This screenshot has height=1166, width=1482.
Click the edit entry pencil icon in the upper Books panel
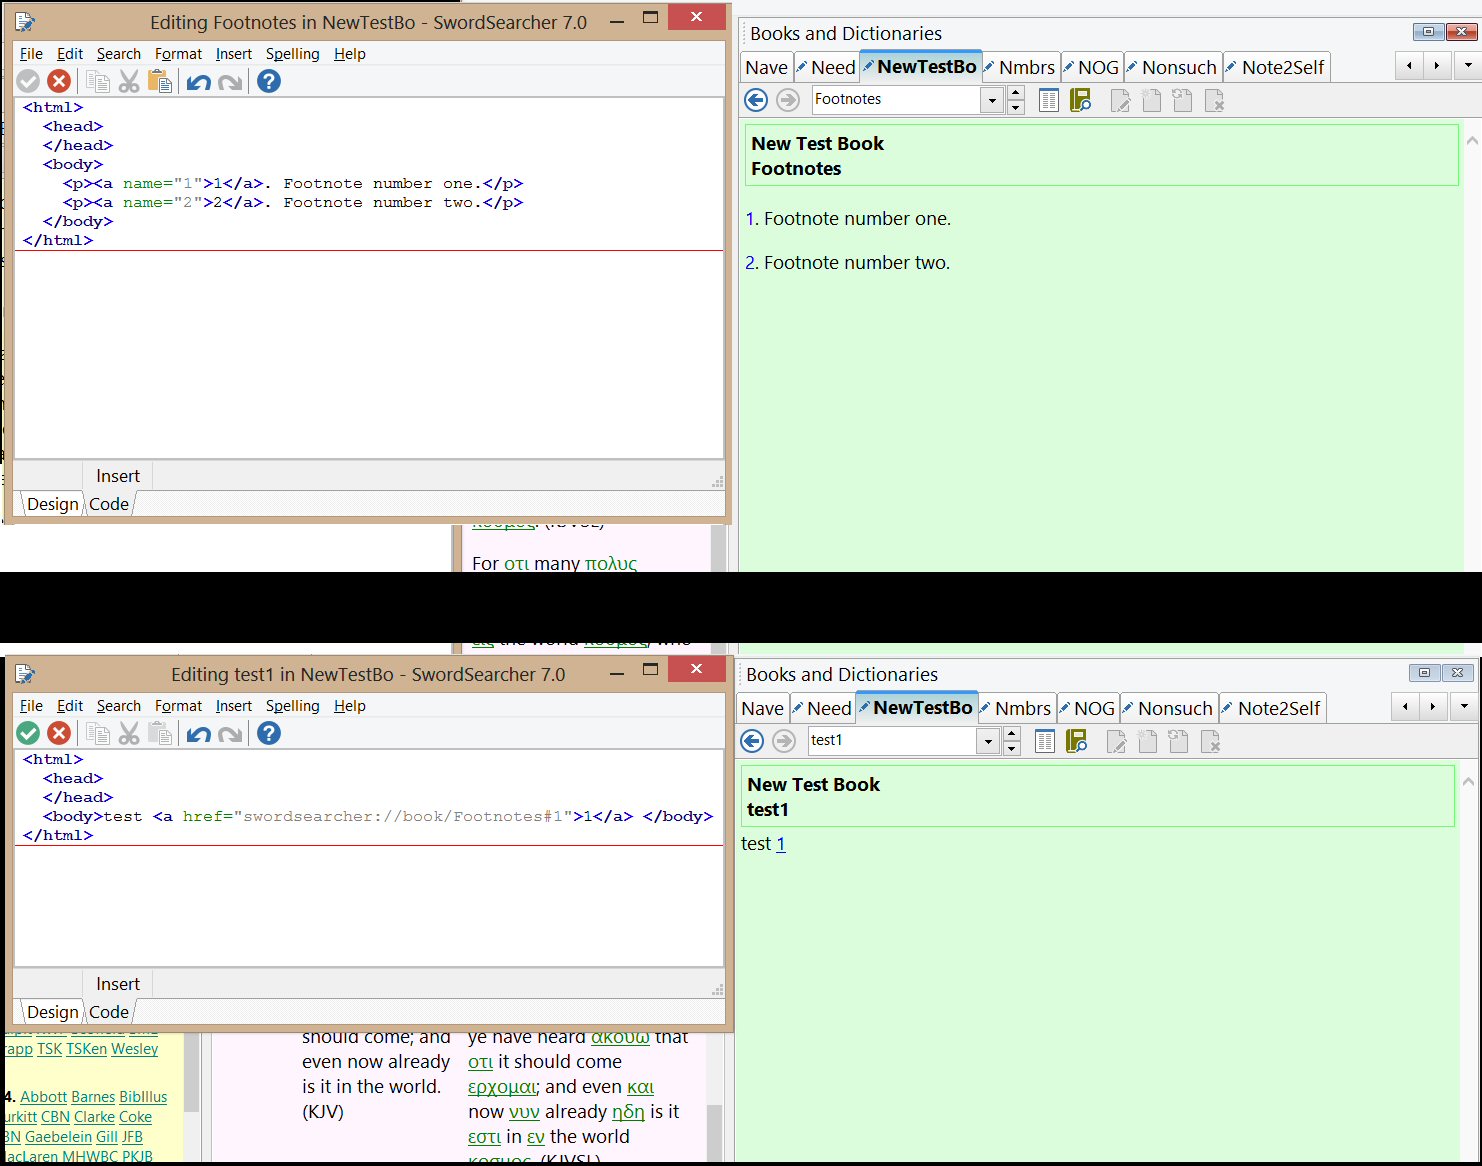click(x=1120, y=100)
